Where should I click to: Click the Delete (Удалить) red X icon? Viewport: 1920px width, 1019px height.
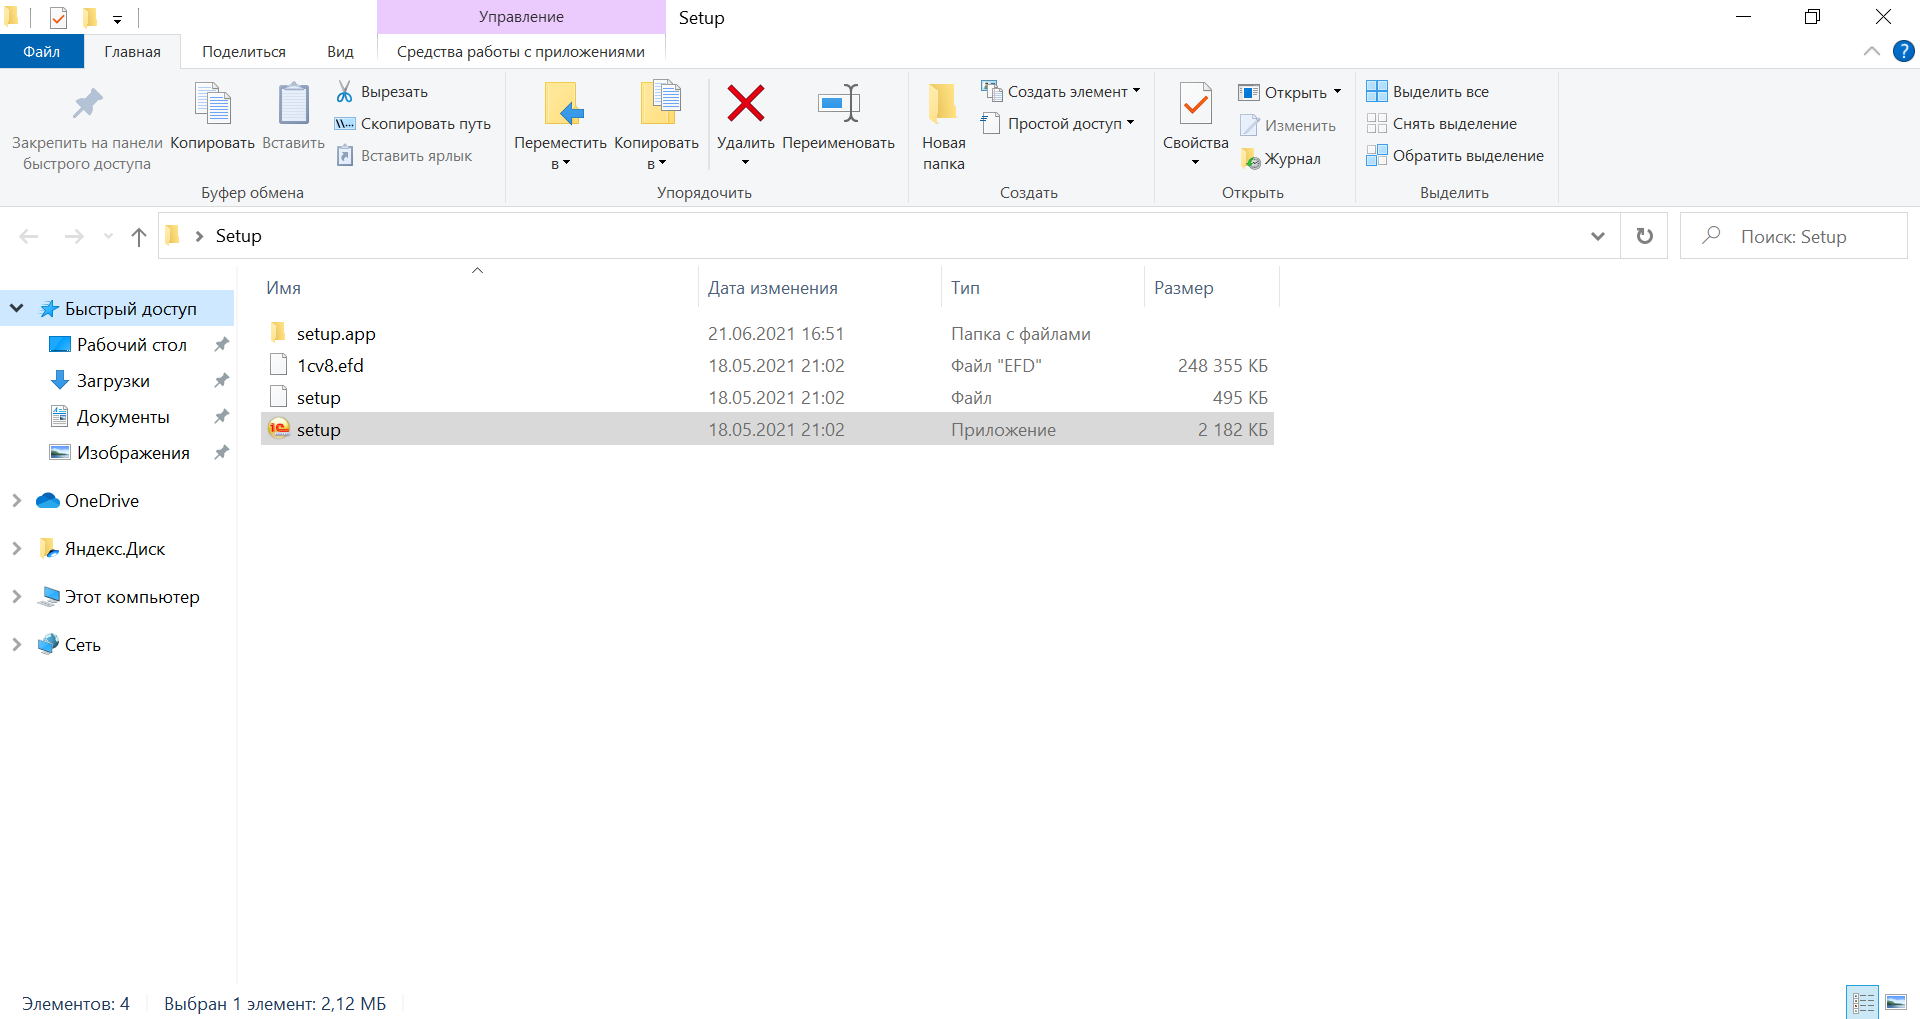[x=745, y=104]
